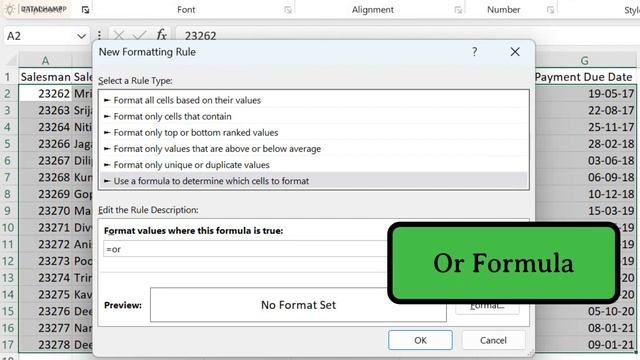Click the formula input field containing =or
640x360 pixels.
pos(246,249)
